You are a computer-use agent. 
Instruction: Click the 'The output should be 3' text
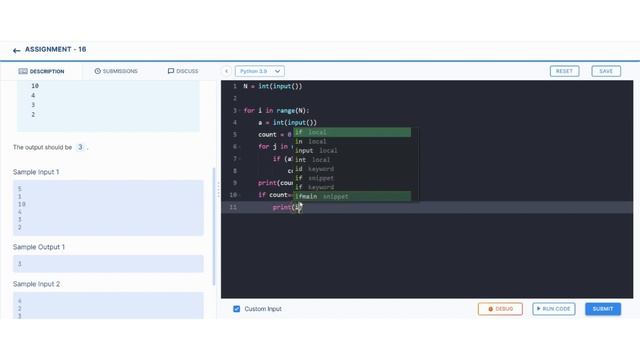50,147
